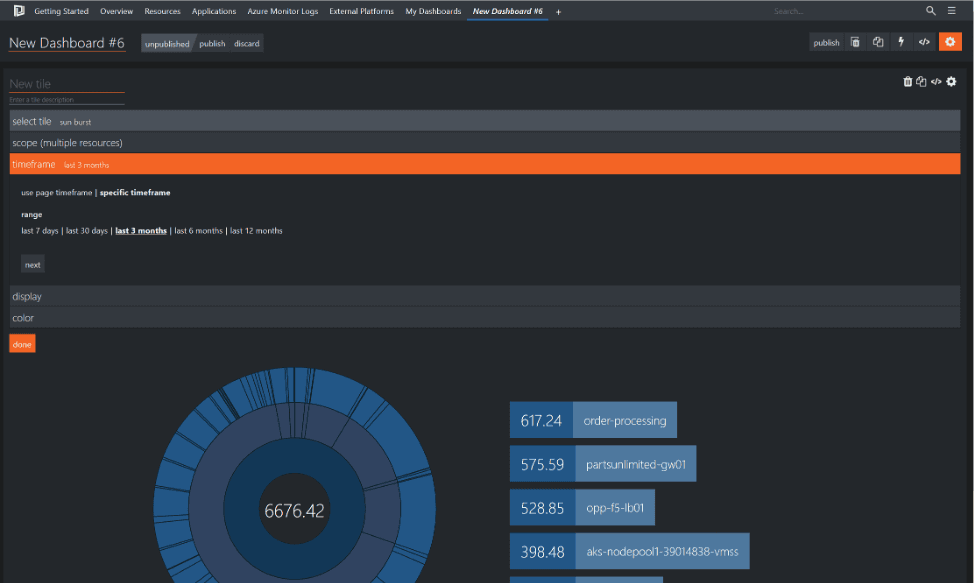
Task: Select last 6 months range
Action: 199,230
